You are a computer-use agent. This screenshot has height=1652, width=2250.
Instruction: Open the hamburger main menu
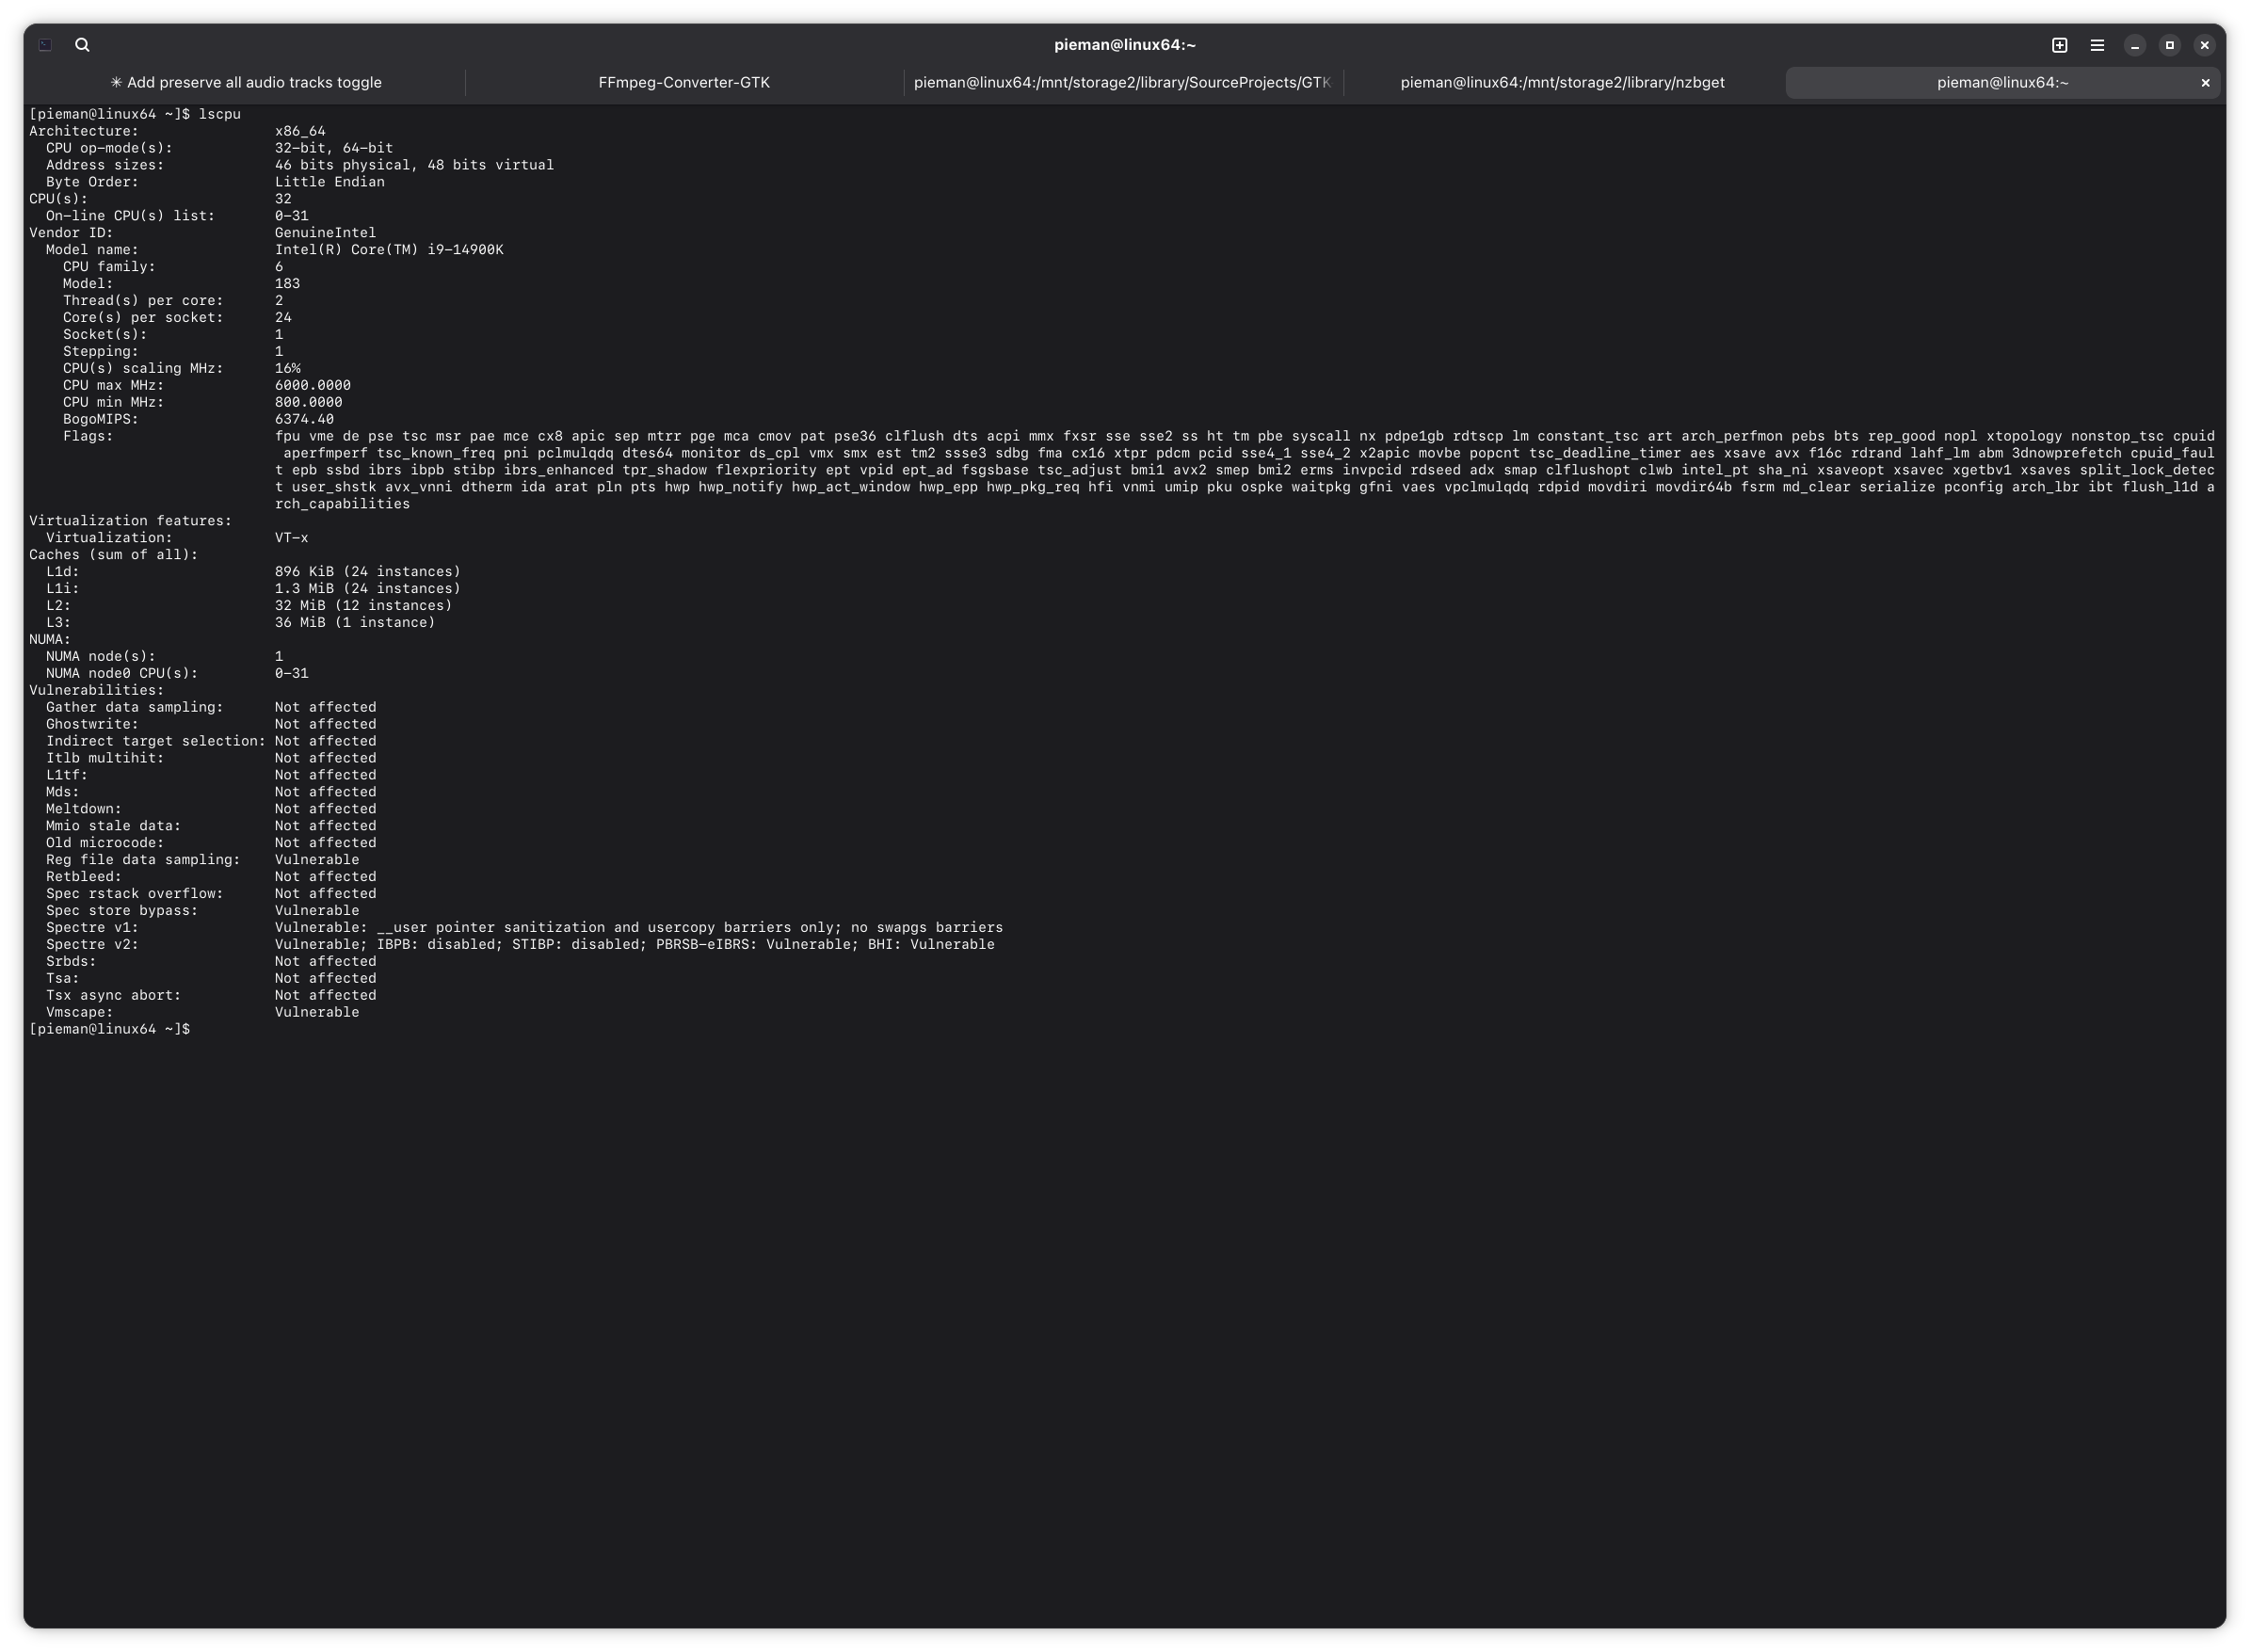pos(2097,45)
